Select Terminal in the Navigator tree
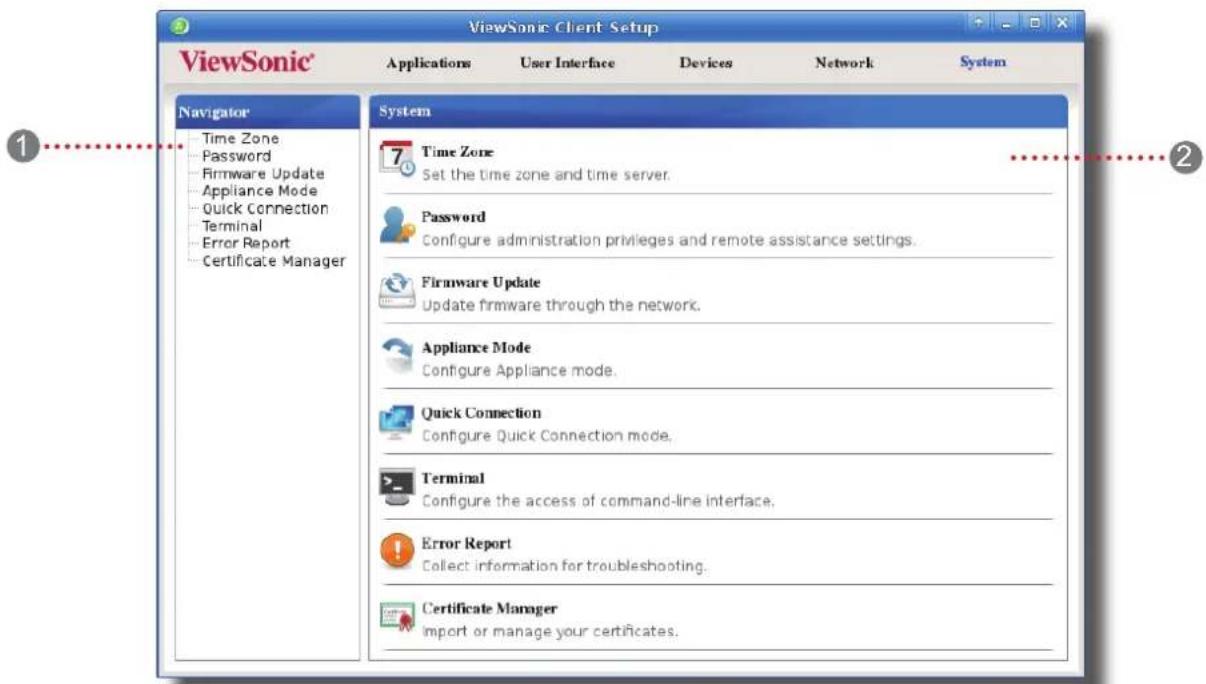The width and height of the screenshot is (1206, 684). tap(232, 226)
